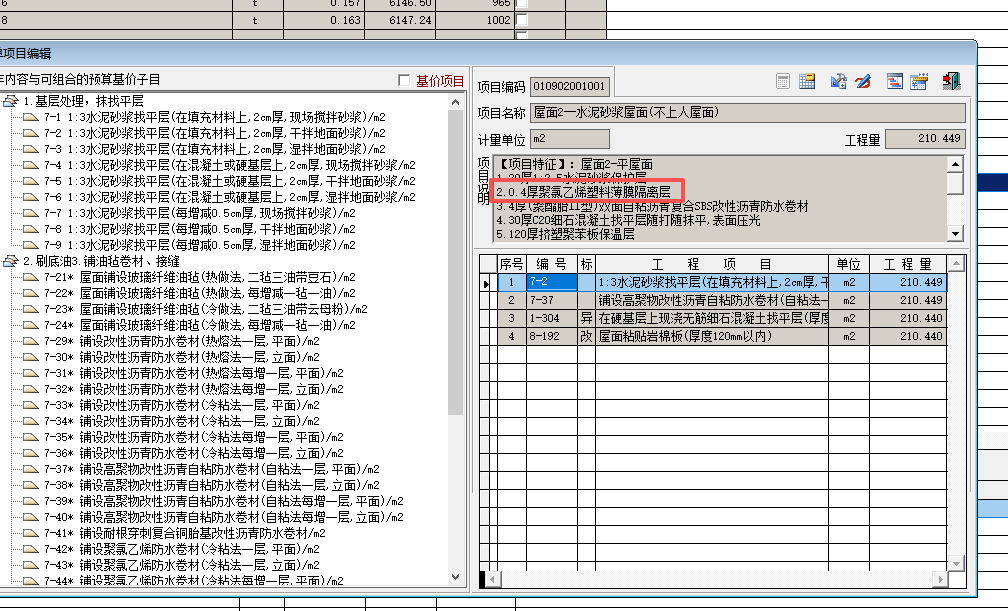Click description line 2.0.4厚聚氯乙烯塑料薄膜隔离层
This screenshot has height=611, width=1008.
(583, 192)
